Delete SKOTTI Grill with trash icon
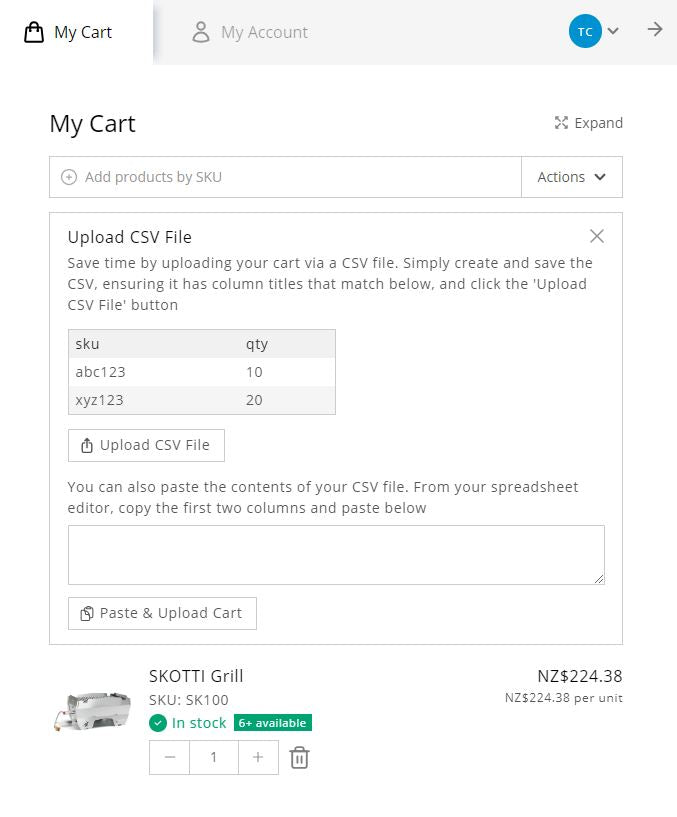The width and height of the screenshot is (677, 817). click(299, 757)
